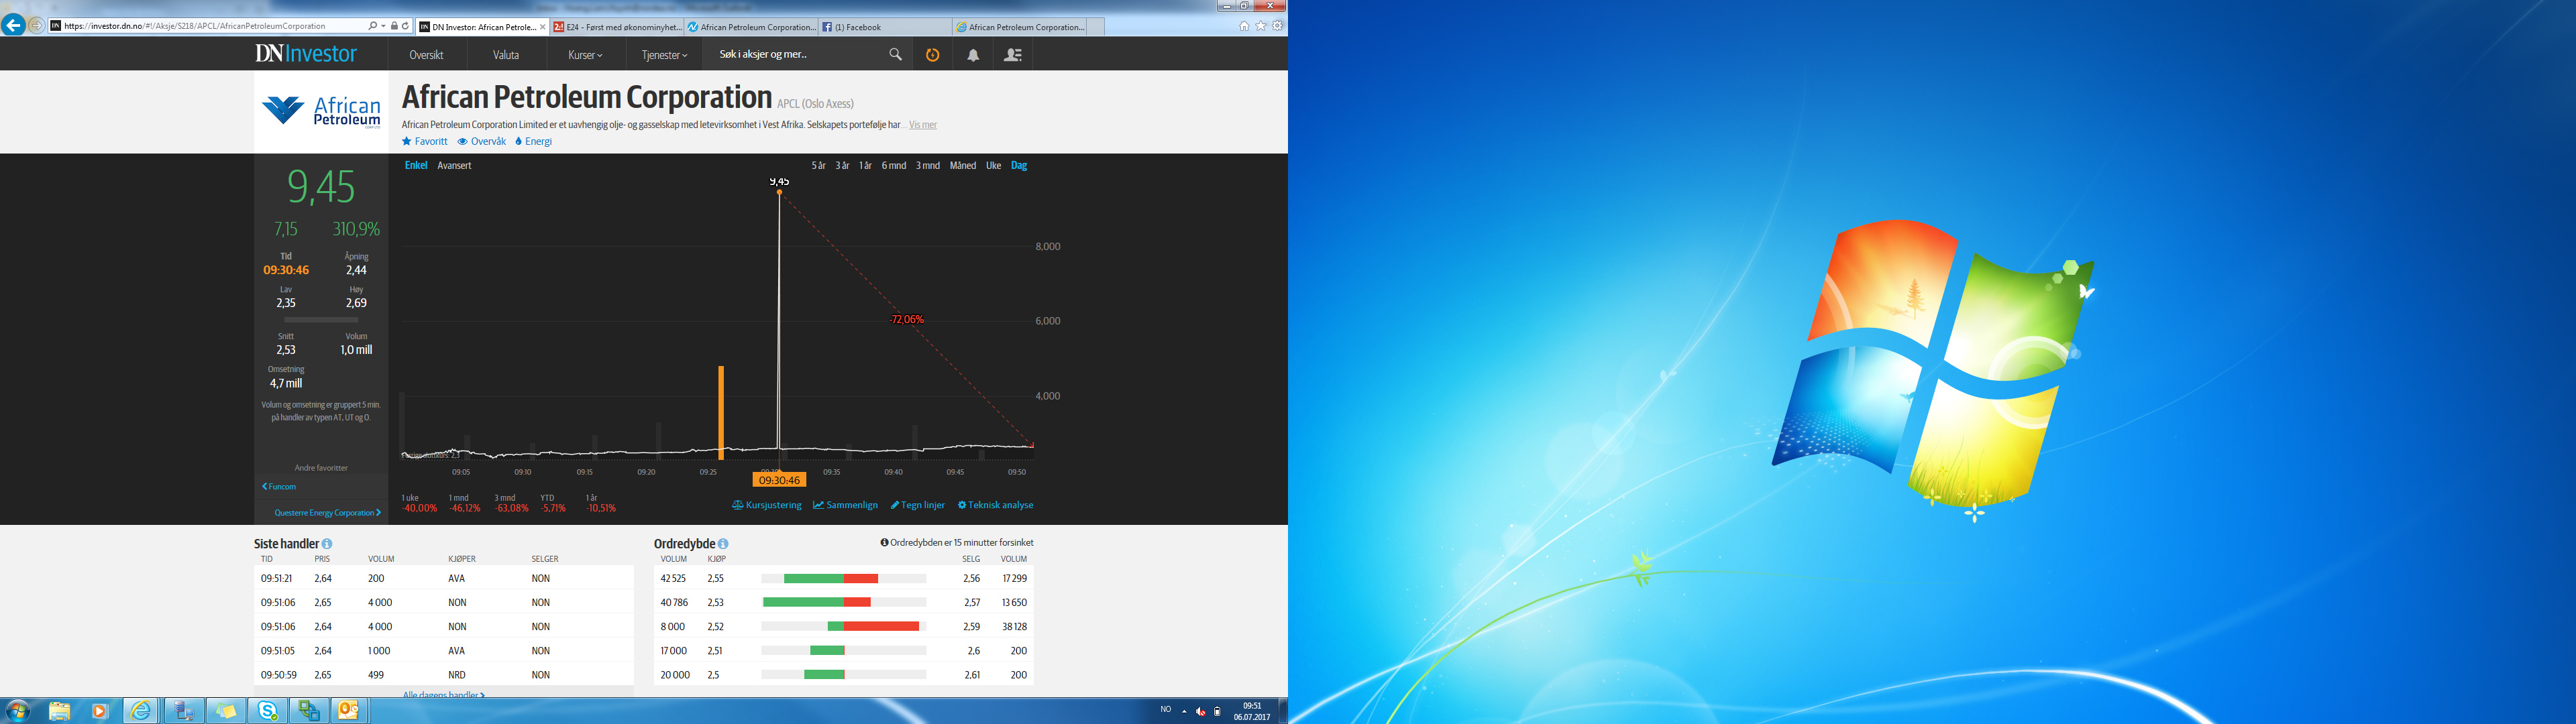Open the user profile icon in navbar

coord(1012,55)
